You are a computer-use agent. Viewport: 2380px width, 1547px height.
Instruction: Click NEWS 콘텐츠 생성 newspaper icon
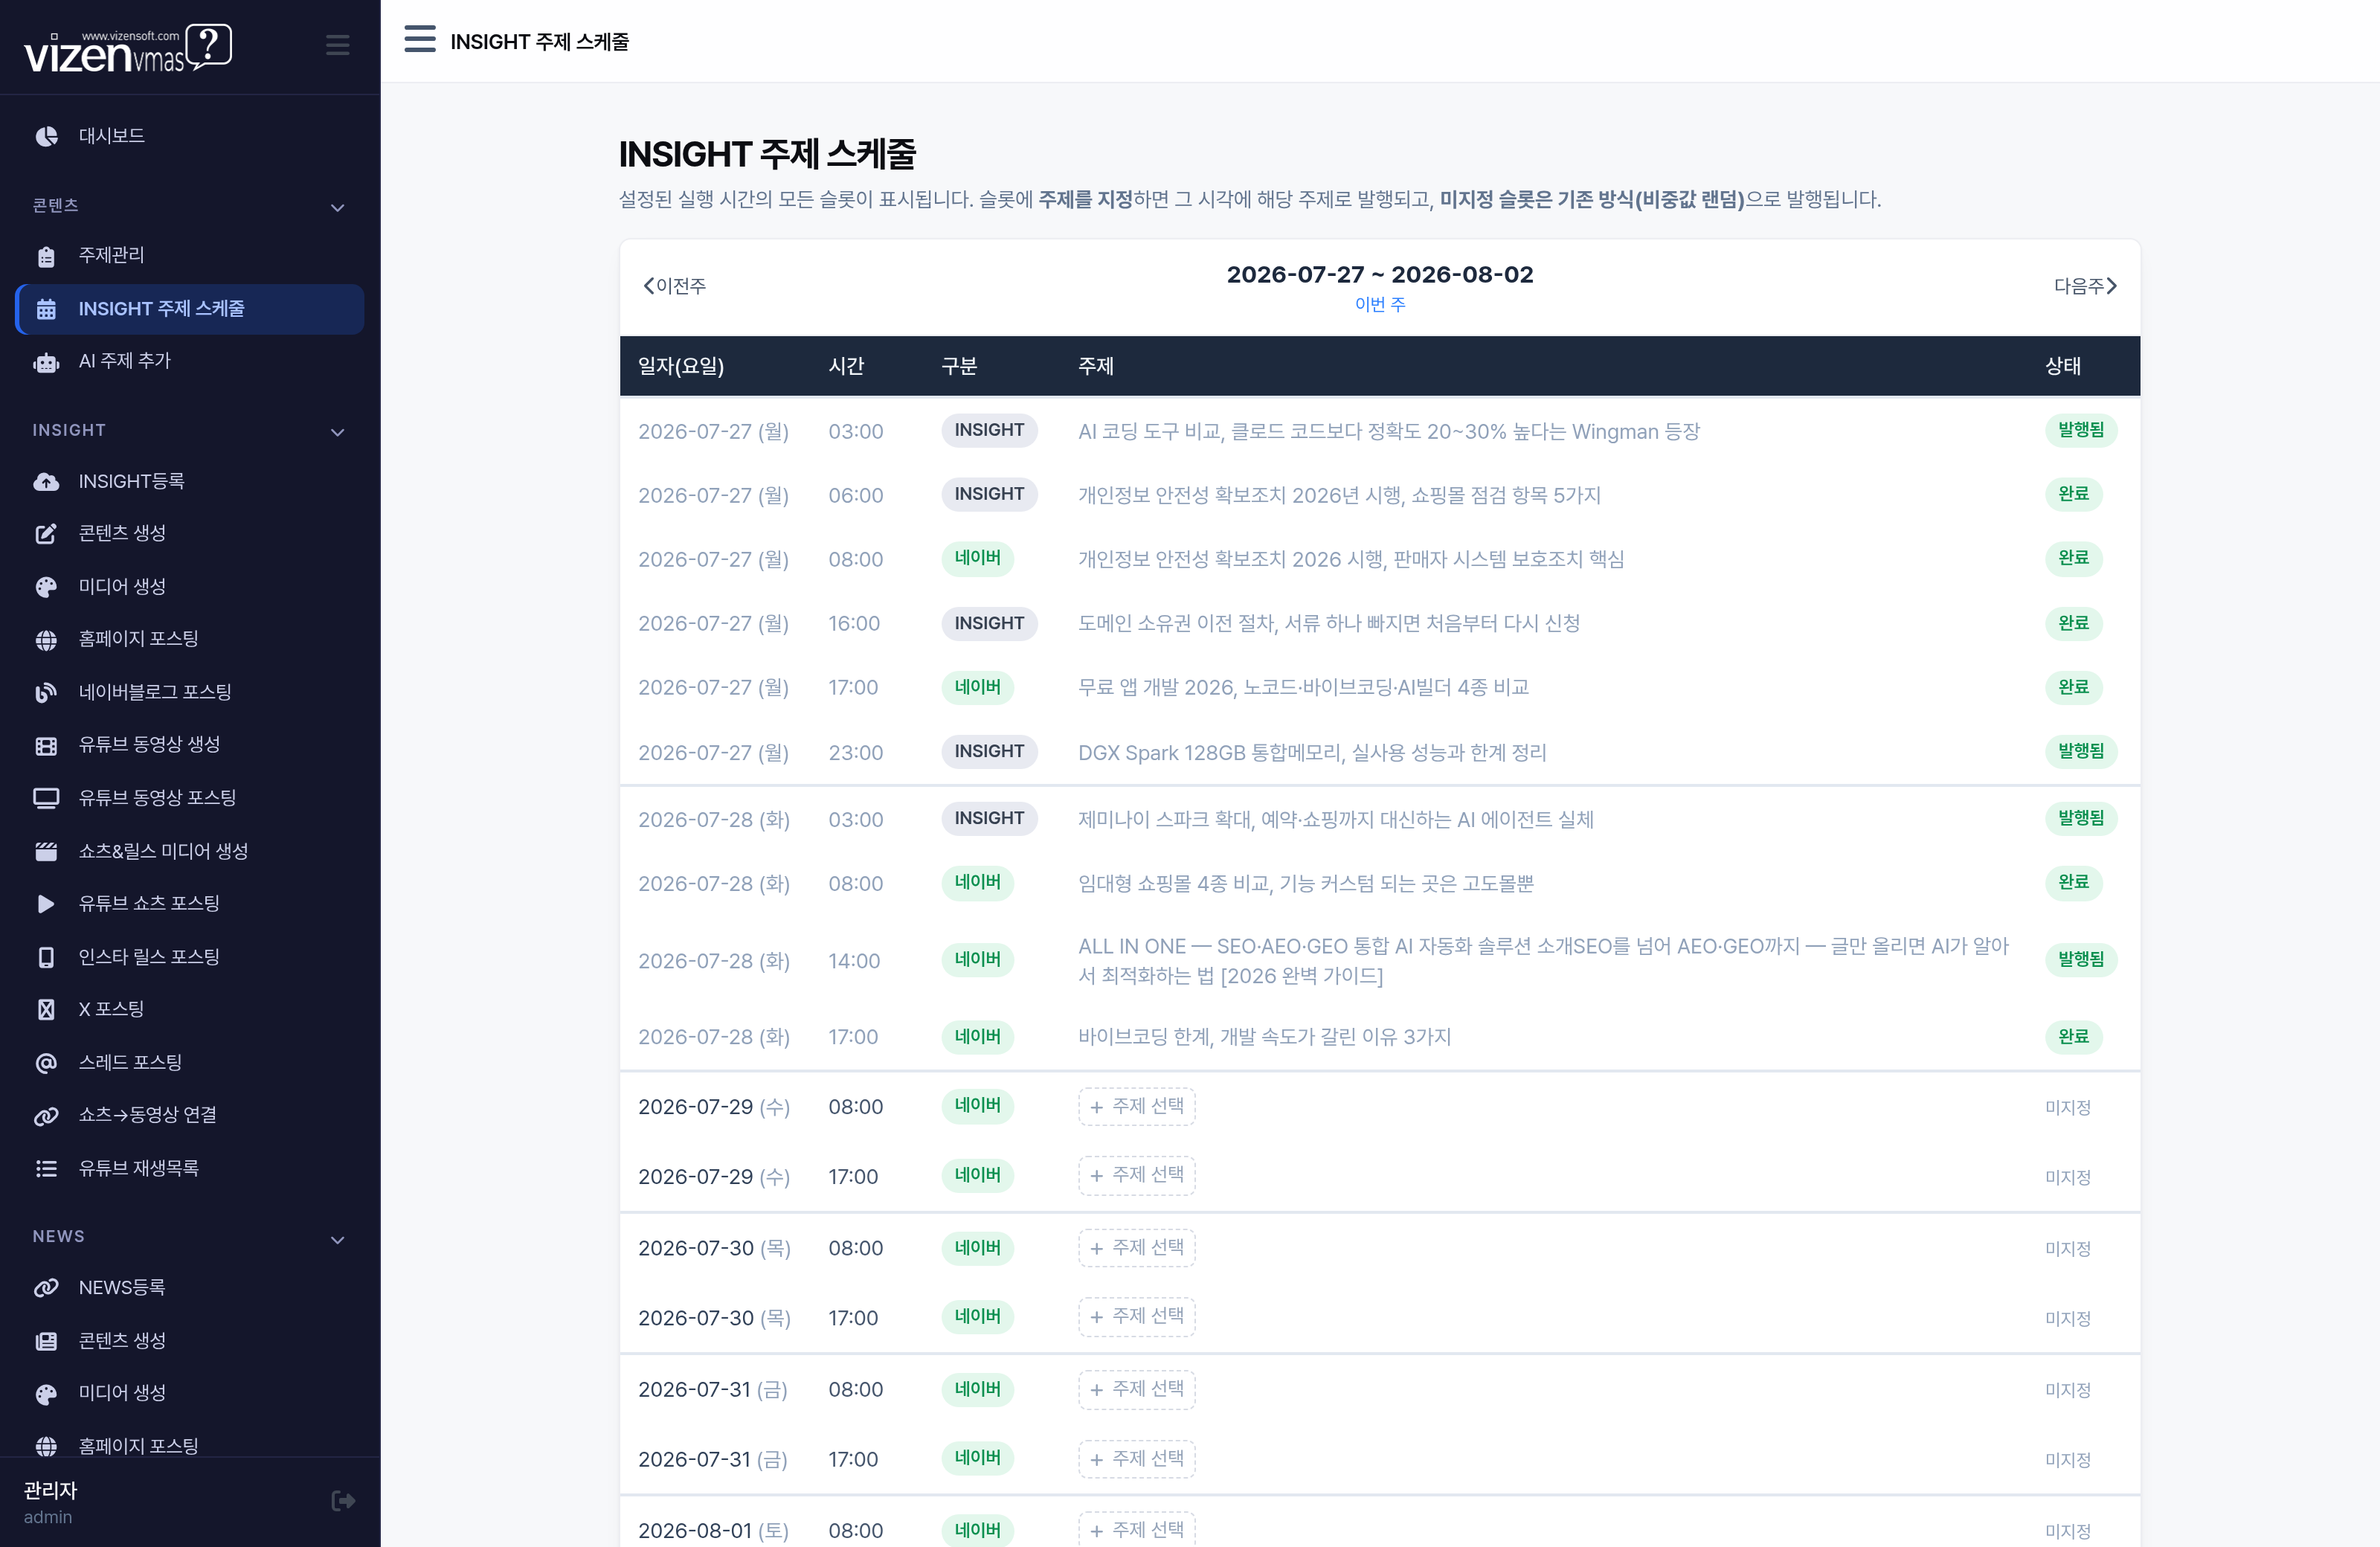[x=46, y=1341]
